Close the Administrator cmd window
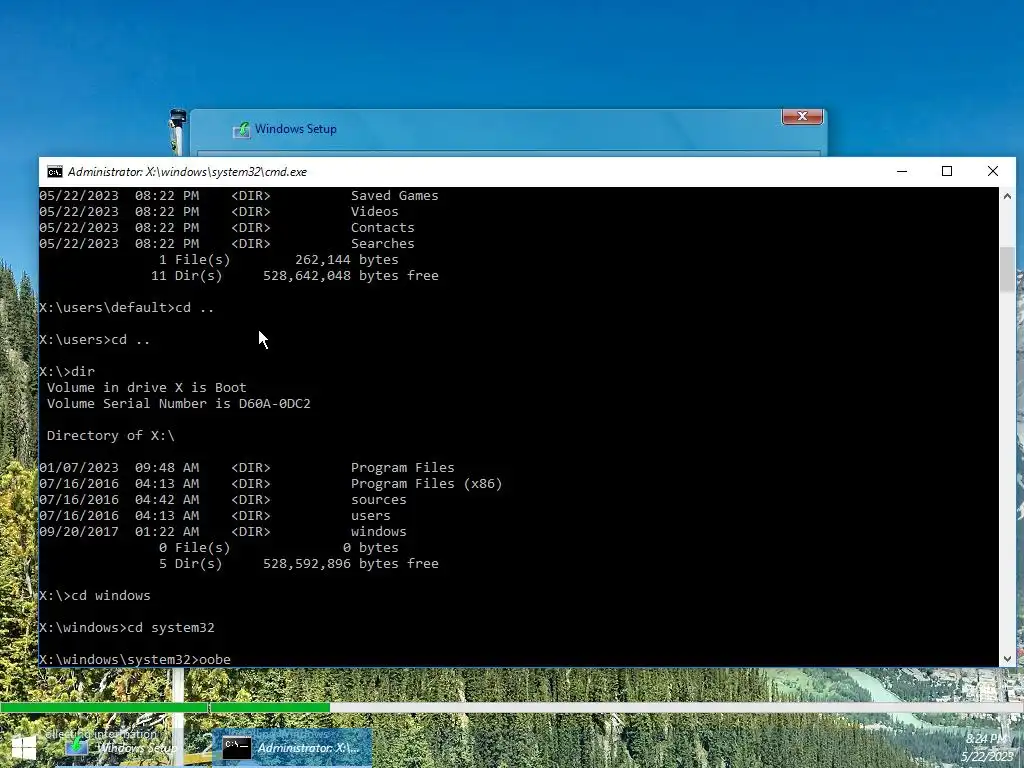Image resolution: width=1024 pixels, height=768 pixels. (x=993, y=171)
